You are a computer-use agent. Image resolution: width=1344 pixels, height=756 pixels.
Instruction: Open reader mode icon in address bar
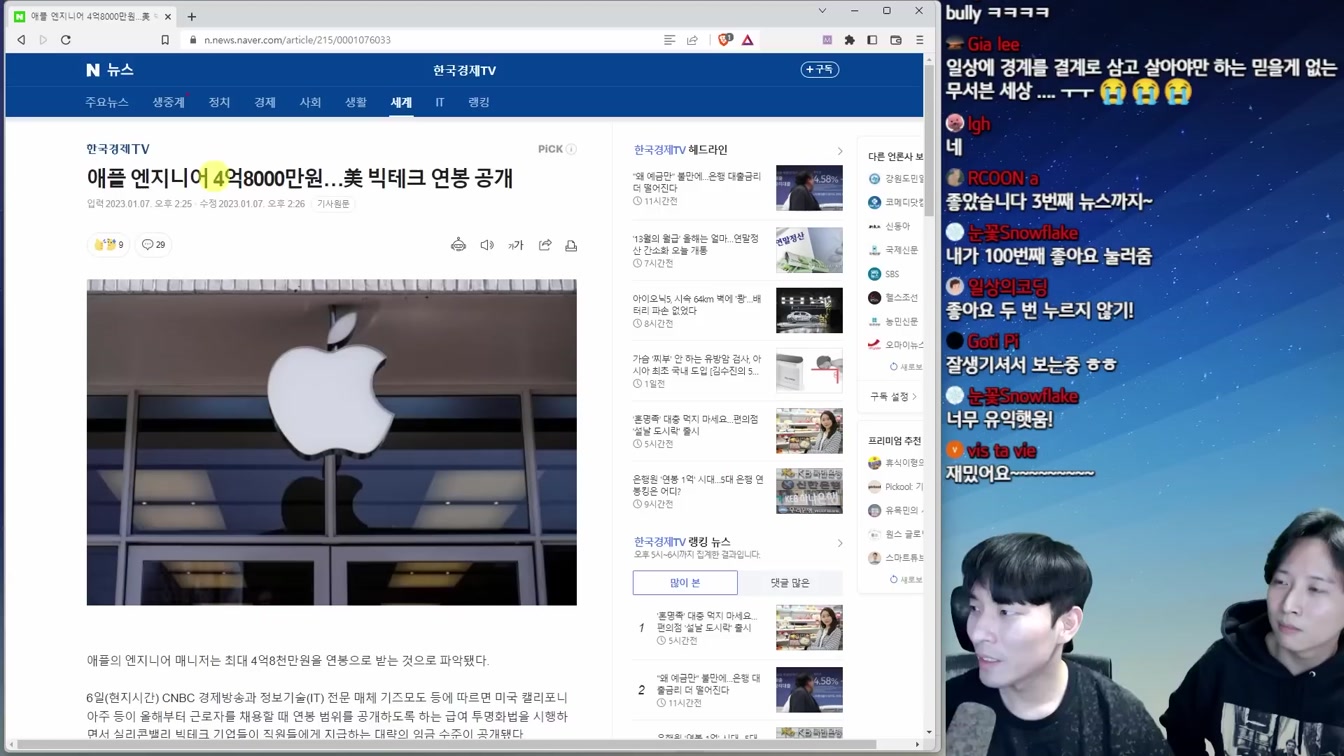point(669,40)
